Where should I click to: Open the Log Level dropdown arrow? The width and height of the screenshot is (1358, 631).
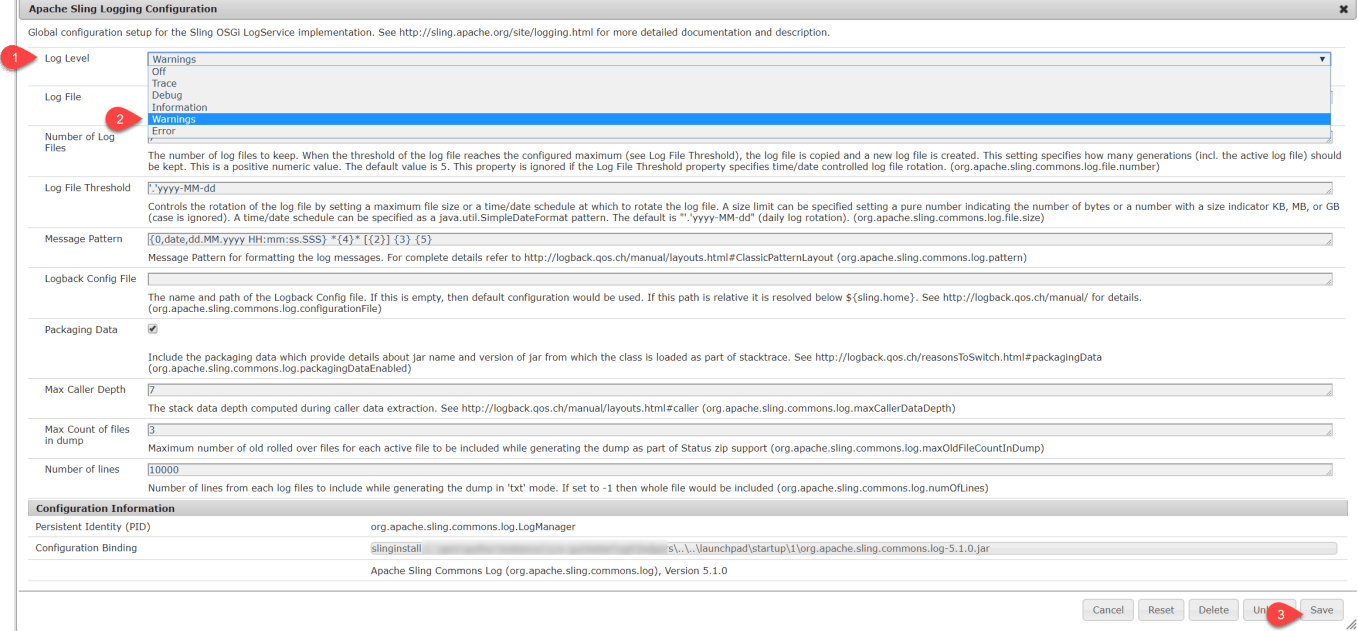coord(1322,59)
